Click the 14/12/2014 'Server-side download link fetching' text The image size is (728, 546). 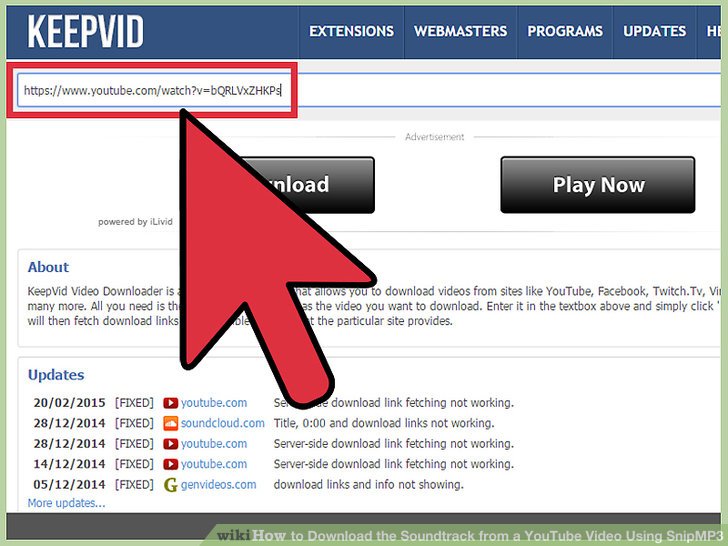point(394,464)
